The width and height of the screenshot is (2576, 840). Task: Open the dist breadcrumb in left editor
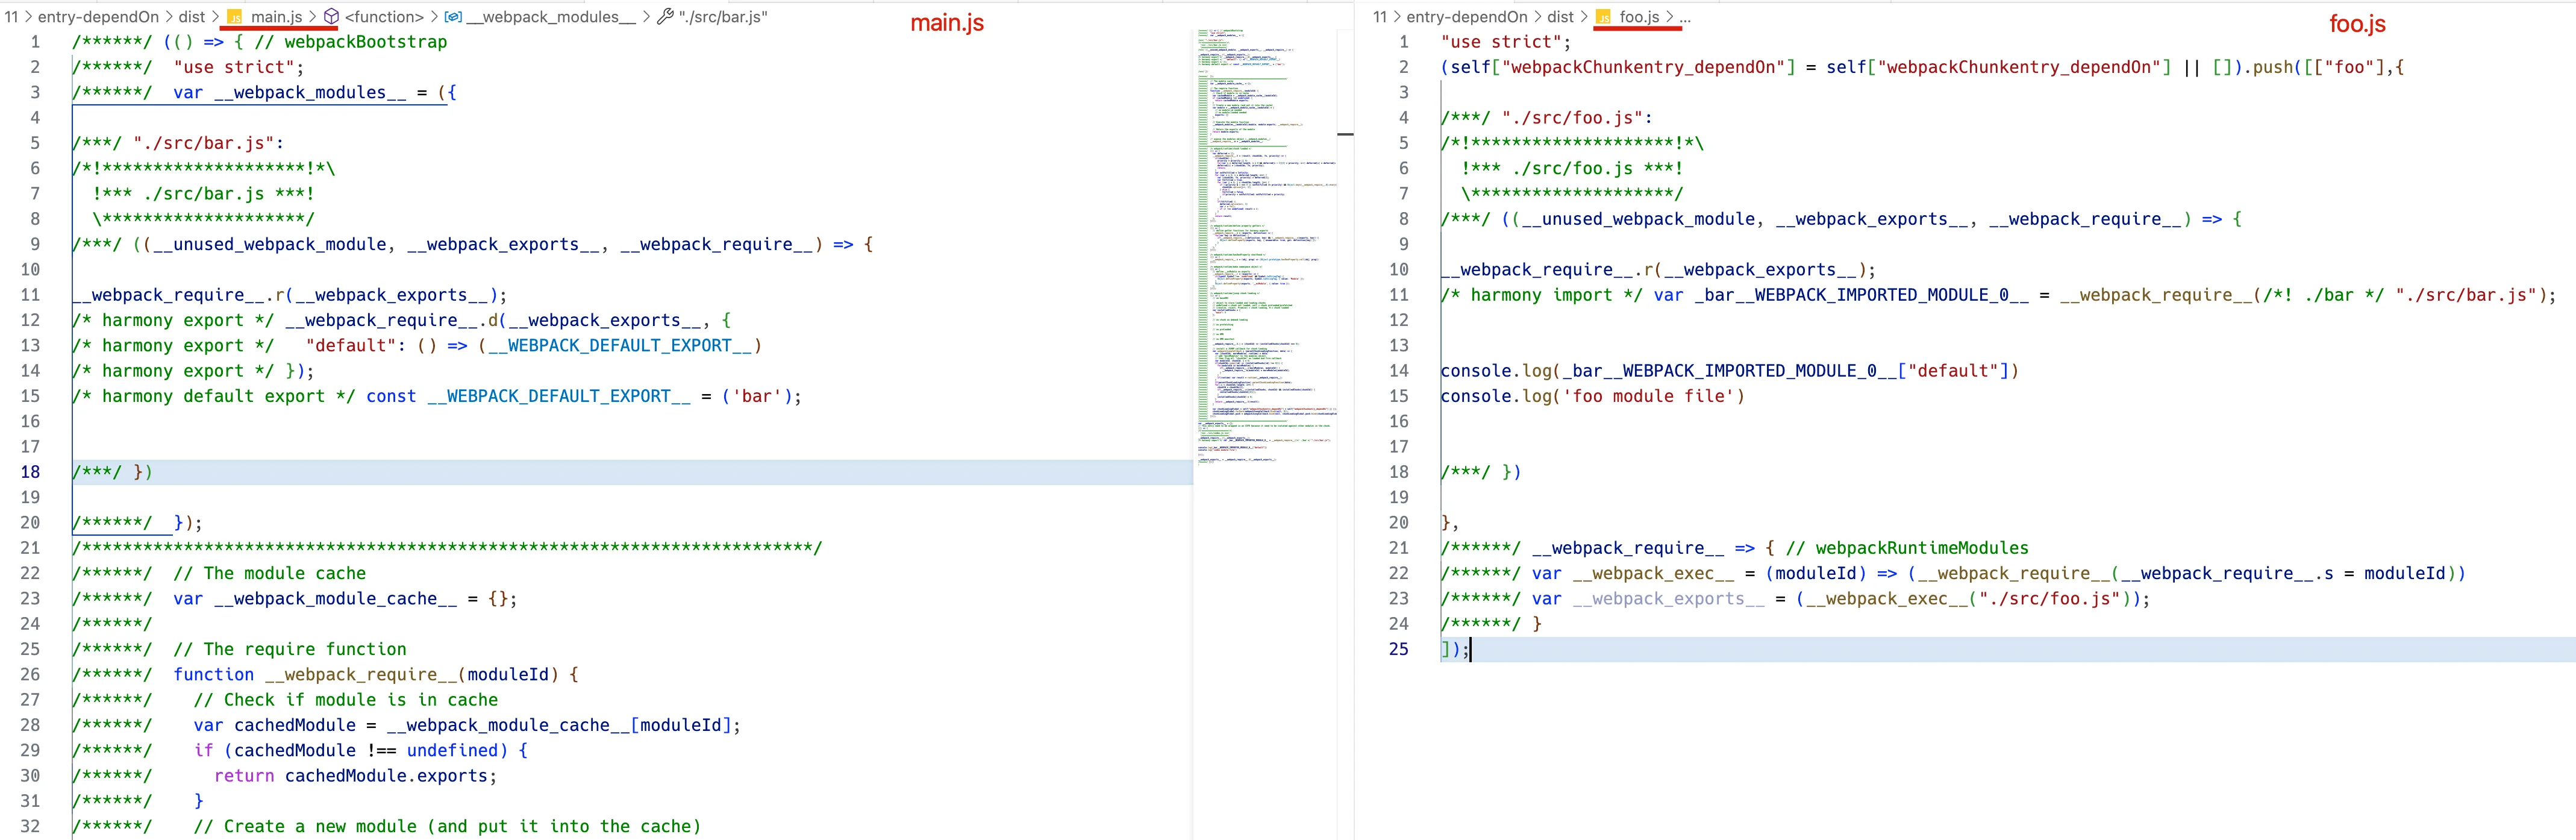coord(192,17)
